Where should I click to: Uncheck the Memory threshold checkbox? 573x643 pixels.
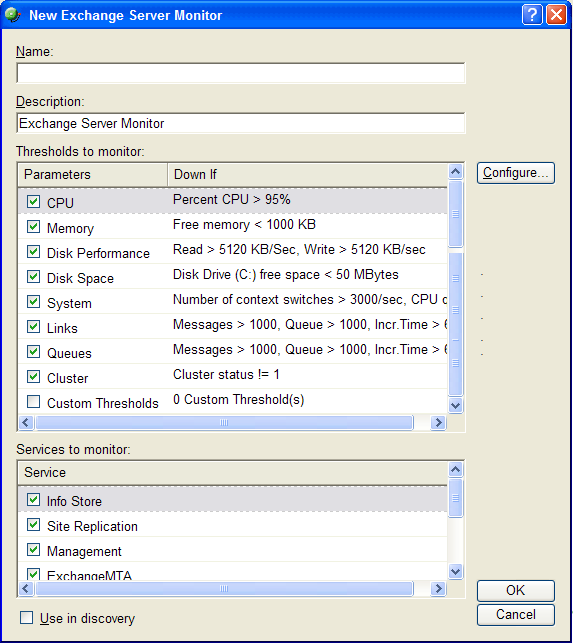point(33,226)
